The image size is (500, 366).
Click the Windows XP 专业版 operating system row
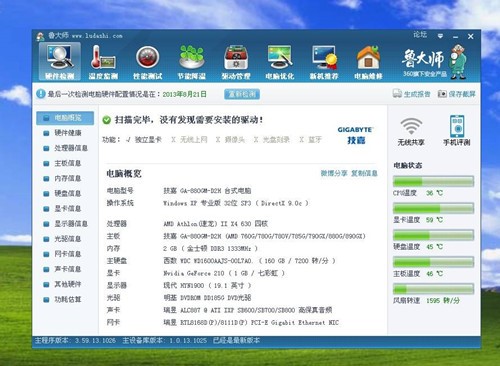click(207, 203)
